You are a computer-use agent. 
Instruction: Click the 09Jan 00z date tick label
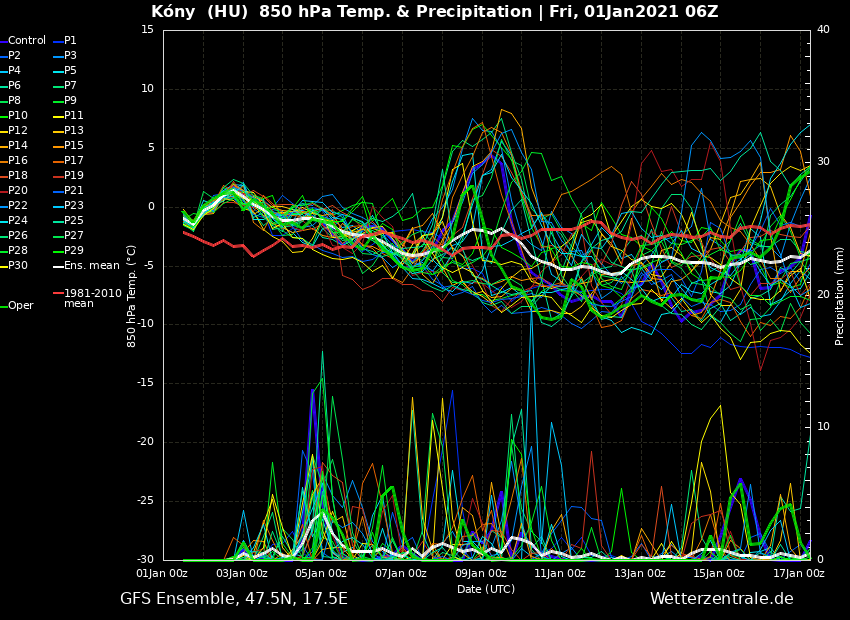(480, 574)
